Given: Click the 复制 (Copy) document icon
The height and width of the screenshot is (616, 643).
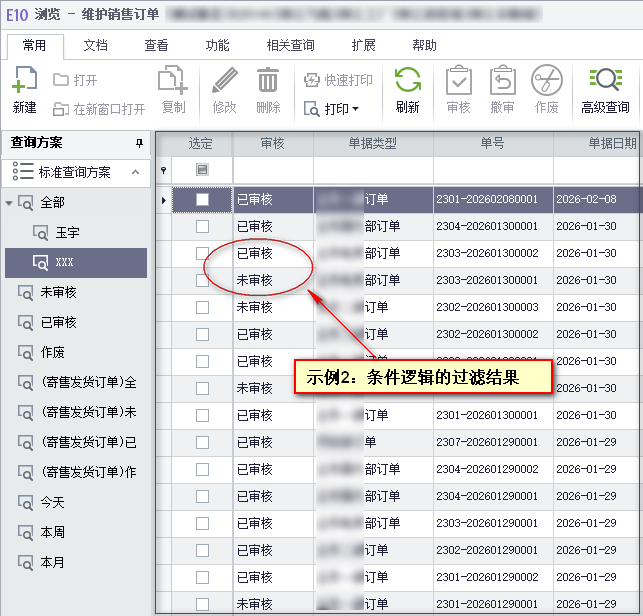Looking at the screenshot, I should pos(173,80).
